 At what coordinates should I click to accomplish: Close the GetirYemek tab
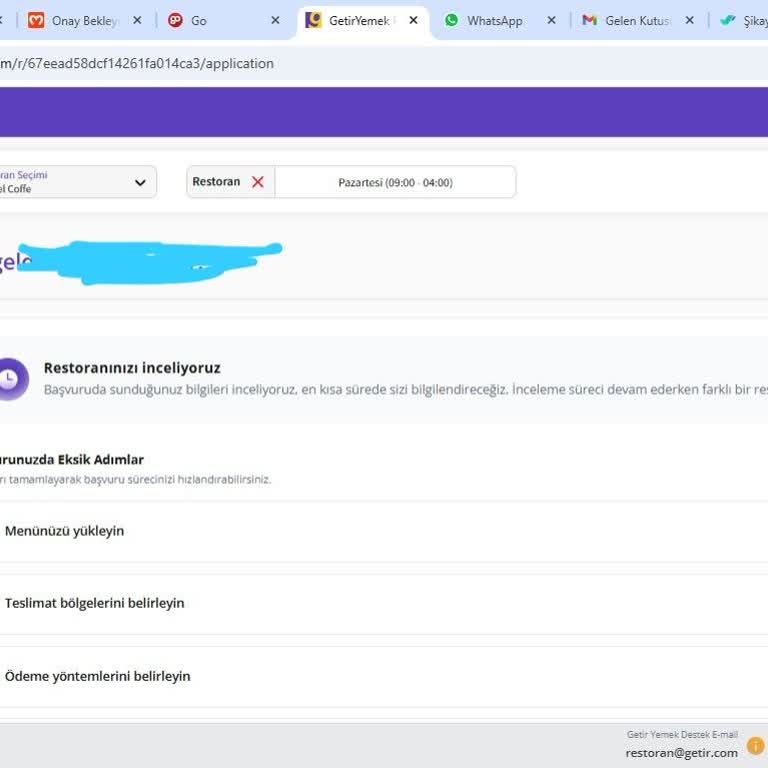tap(413, 20)
